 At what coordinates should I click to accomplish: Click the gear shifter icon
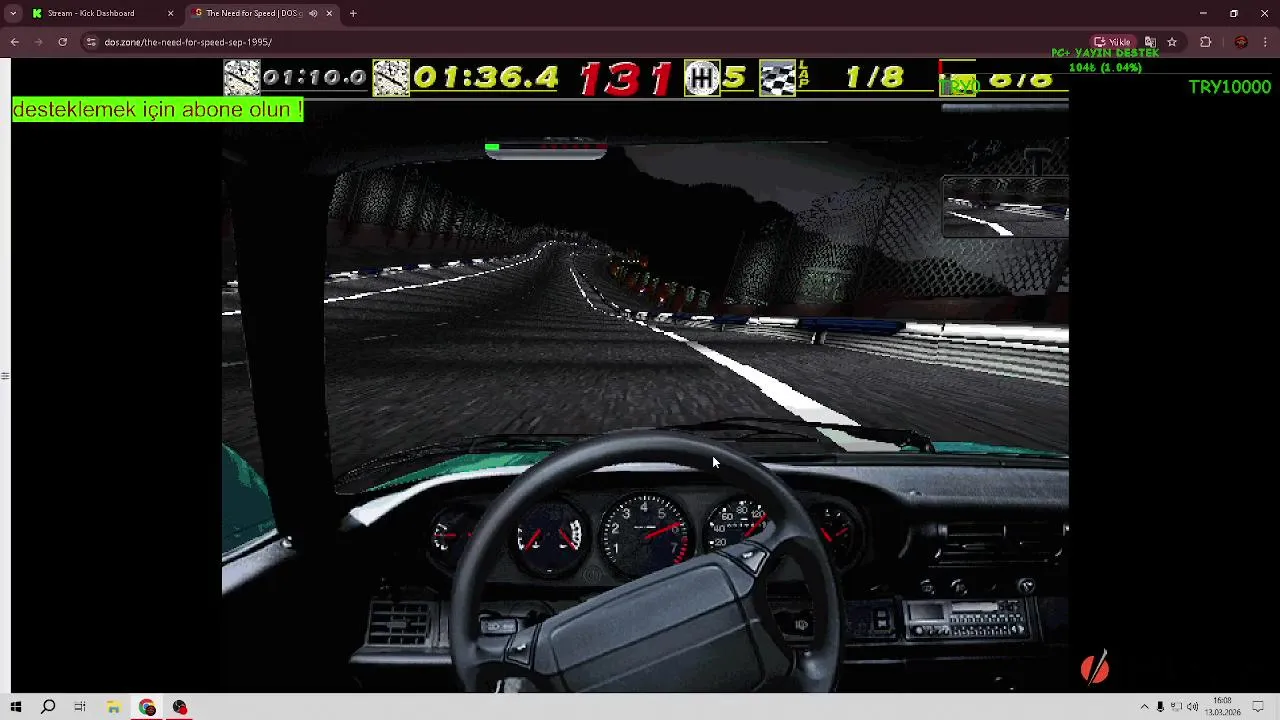pyautogui.click(x=702, y=78)
